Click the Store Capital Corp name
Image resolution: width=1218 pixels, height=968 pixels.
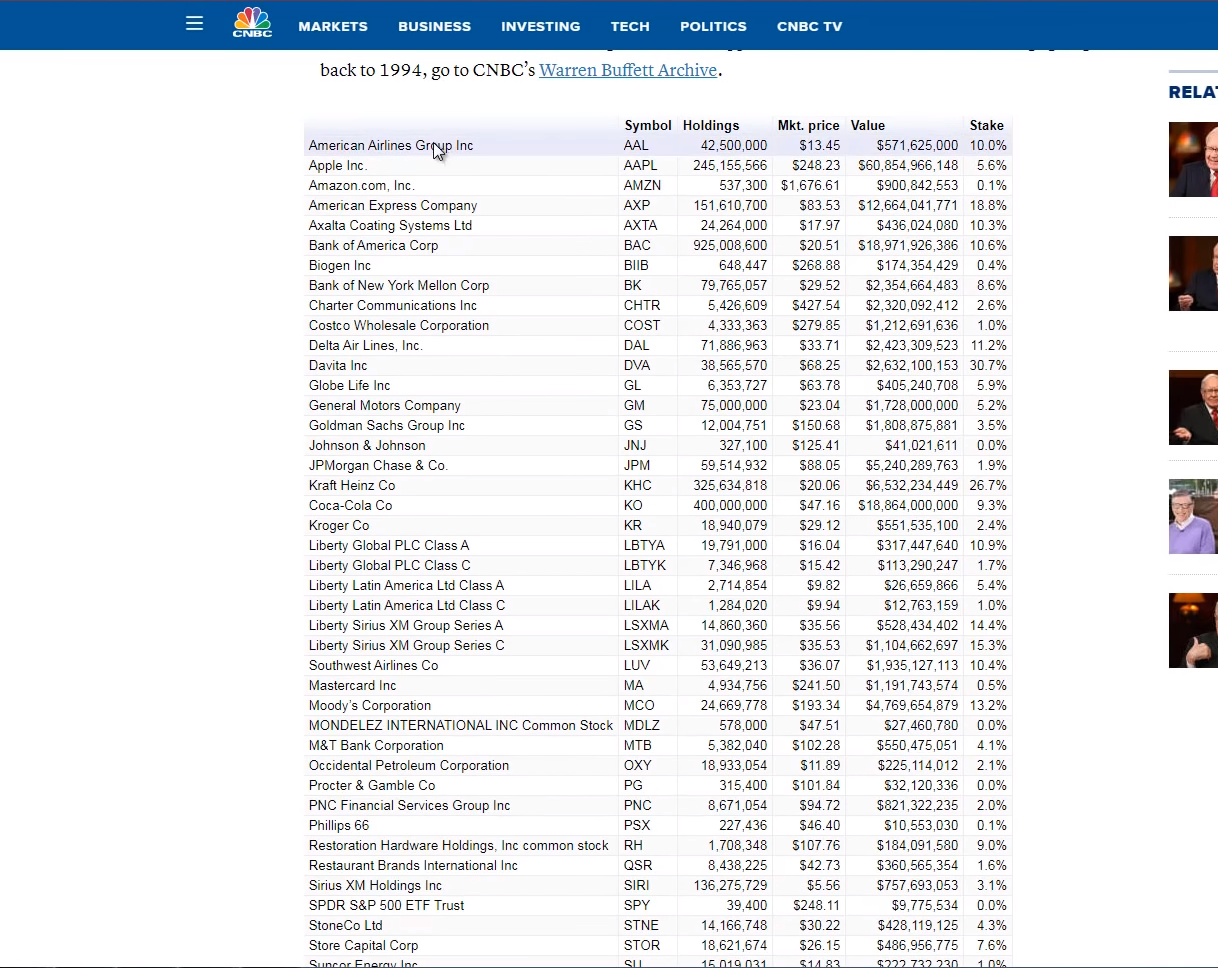(363, 945)
